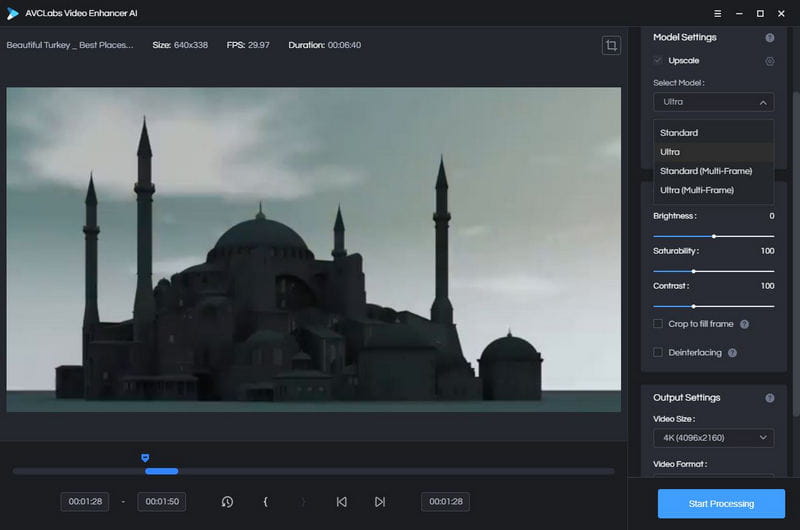This screenshot has height=530, width=800.
Task: Enable Crop to fill frame checkbox
Action: [658, 324]
